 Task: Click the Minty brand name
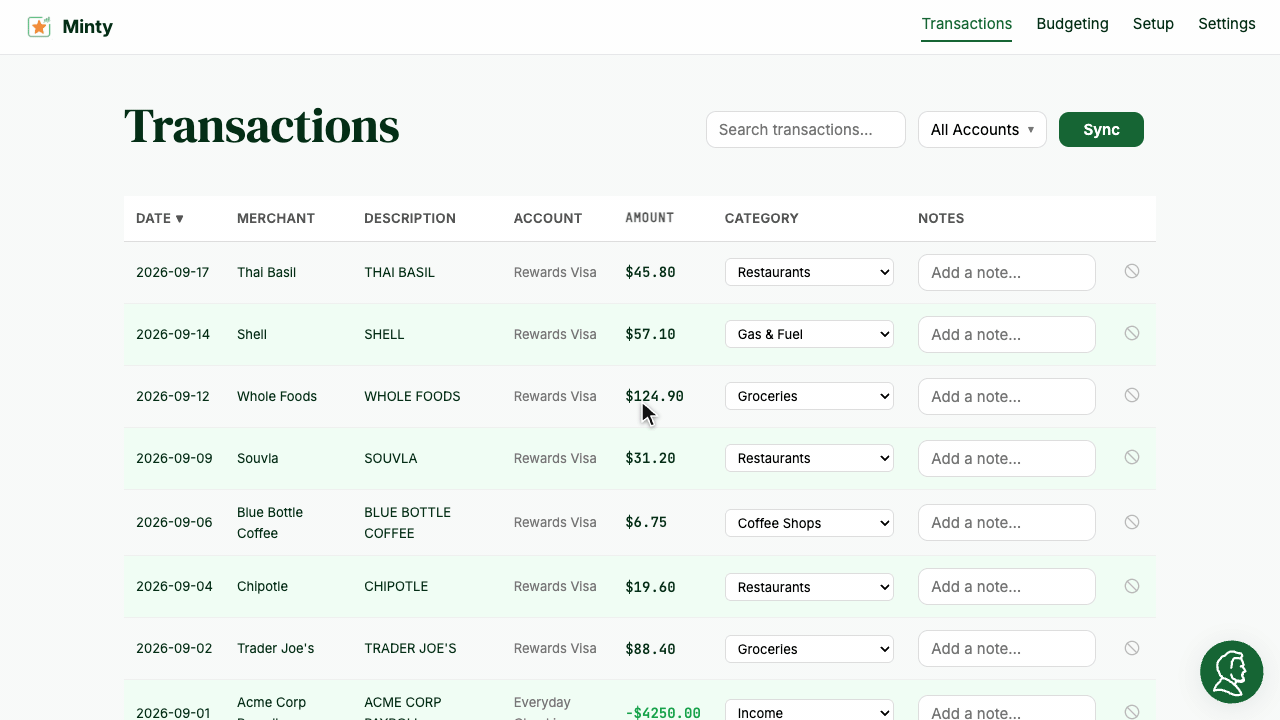point(88,27)
